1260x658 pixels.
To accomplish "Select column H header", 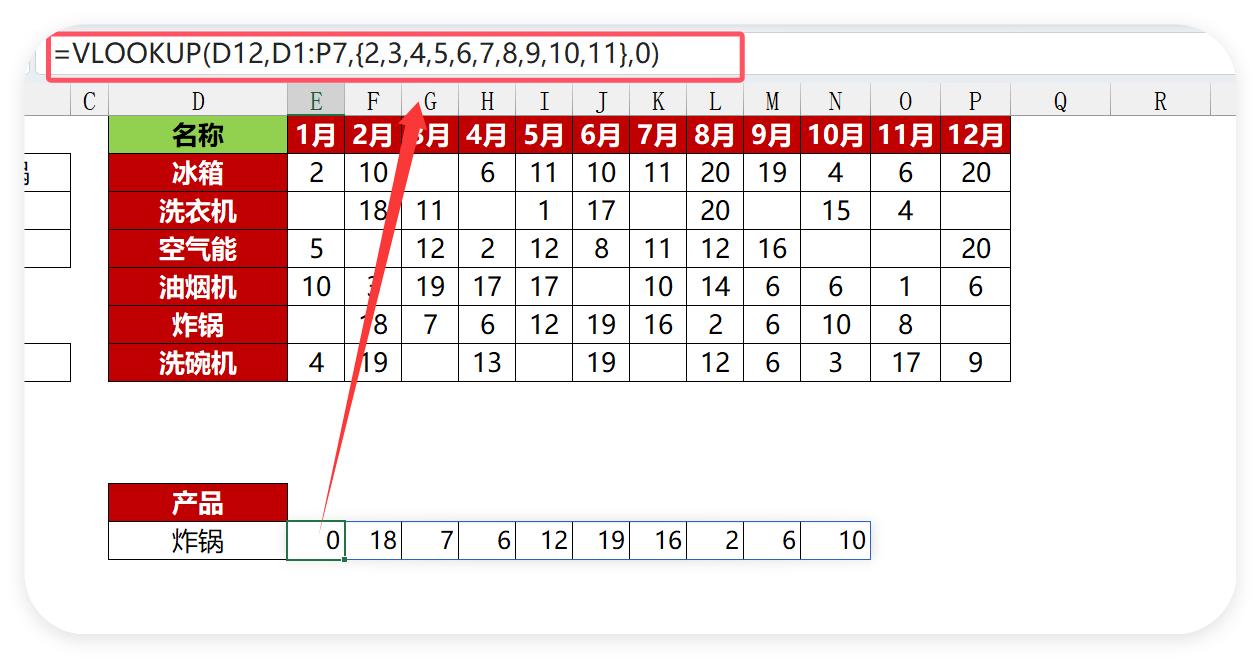I will tap(487, 100).
